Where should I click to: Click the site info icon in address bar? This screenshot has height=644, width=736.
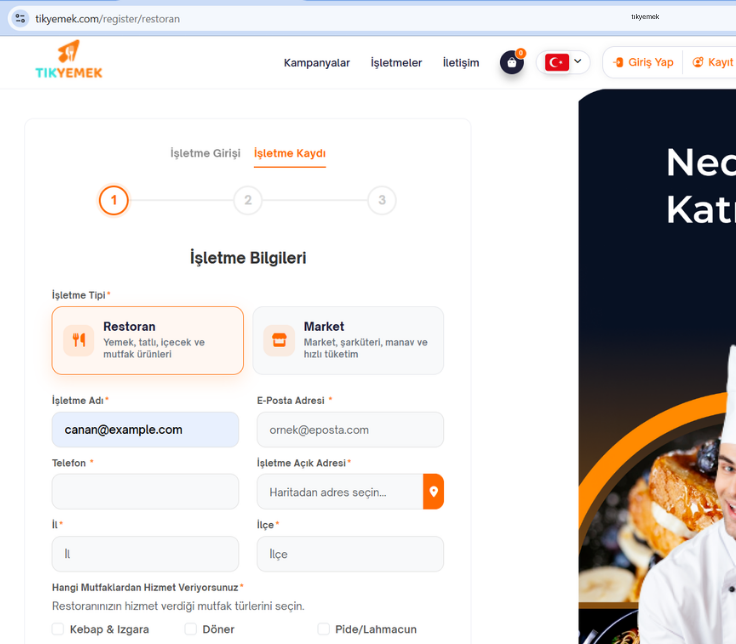point(20,19)
